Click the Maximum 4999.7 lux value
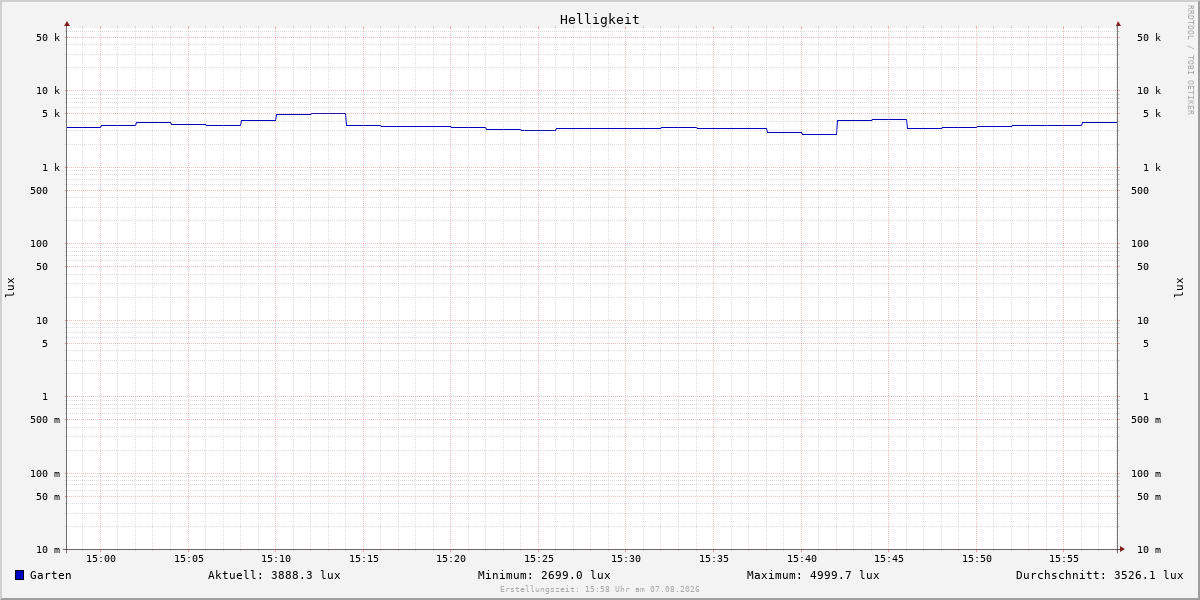The image size is (1200, 600). point(813,575)
